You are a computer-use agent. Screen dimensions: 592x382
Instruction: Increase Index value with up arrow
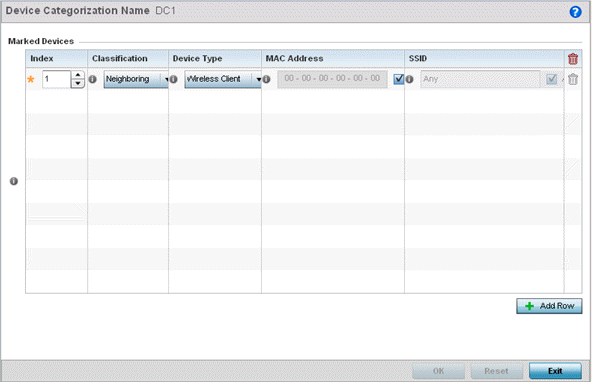[x=78, y=75]
